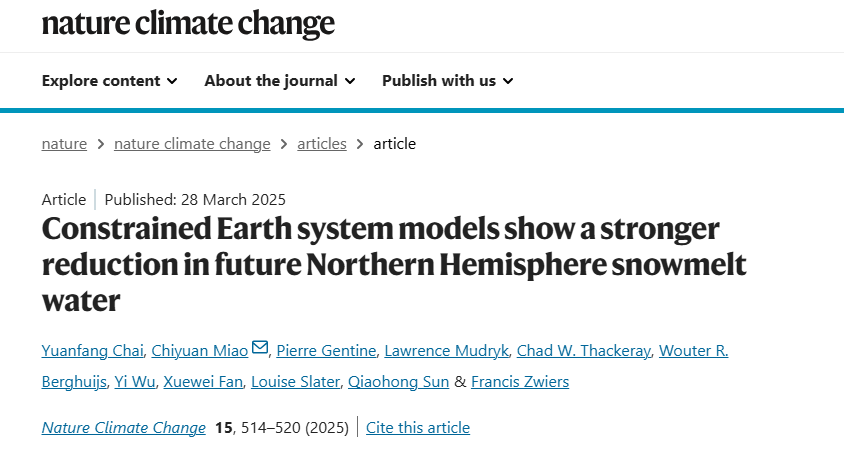Viewport: 844px width, 454px height.
Task: Go to nature breadcrumb link
Action: coord(64,144)
